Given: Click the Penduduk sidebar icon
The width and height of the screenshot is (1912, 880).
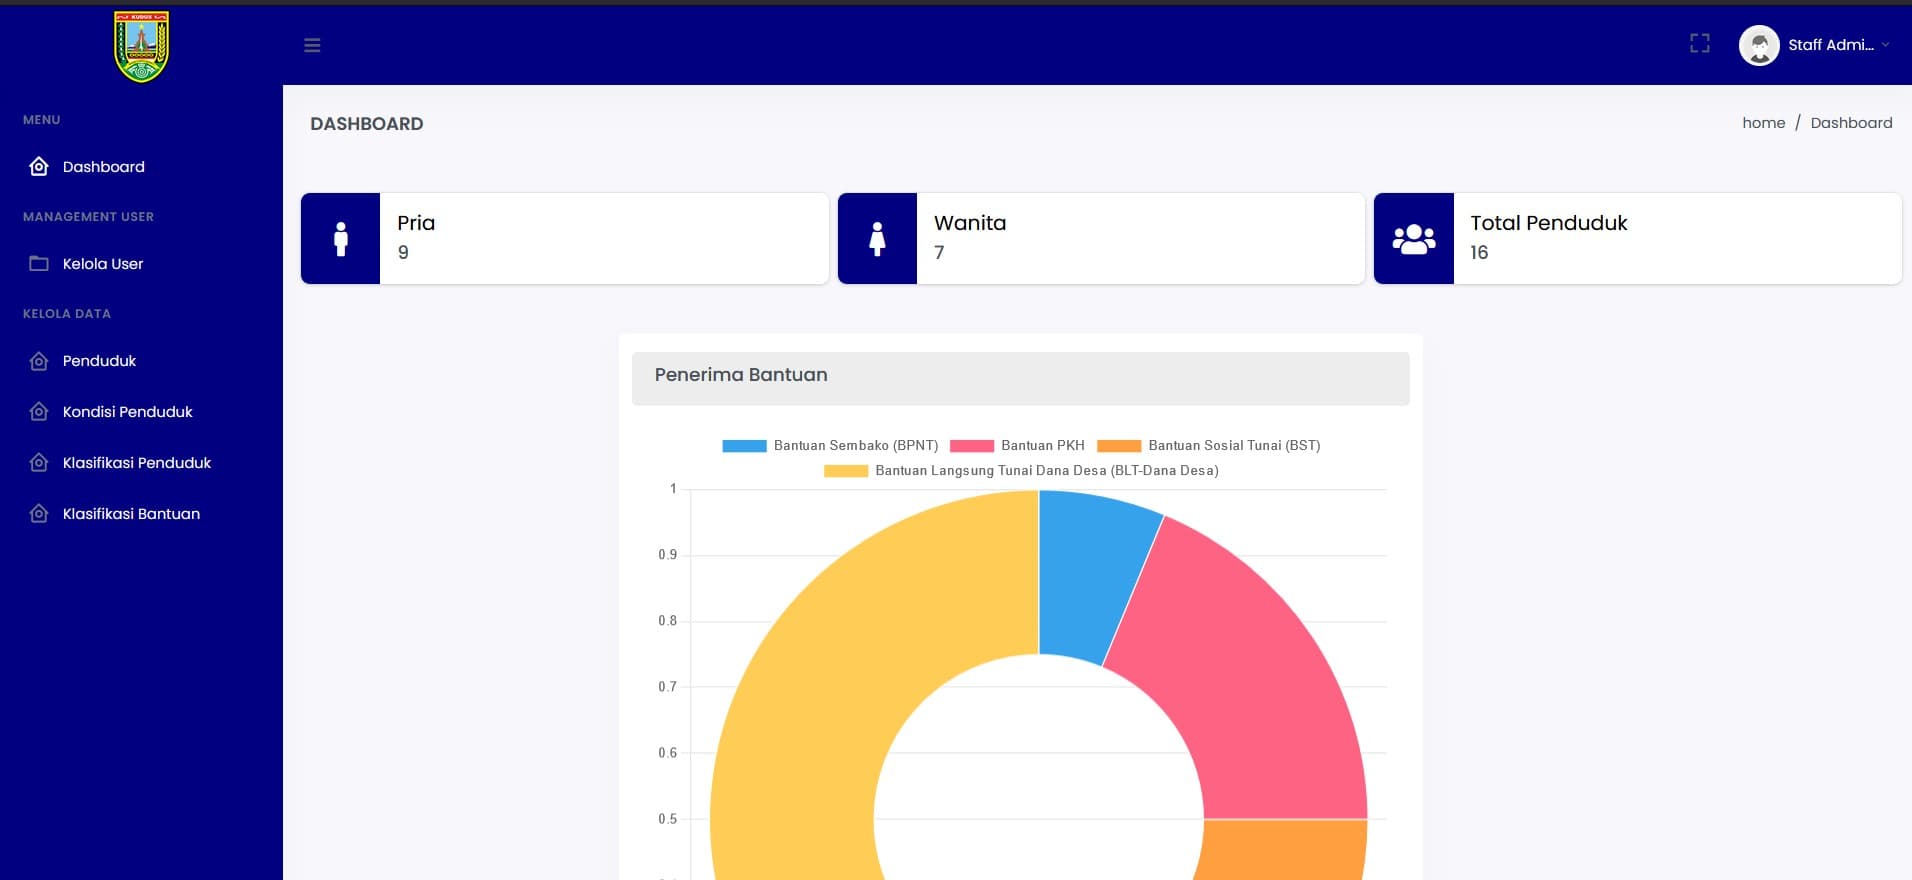Looking at the screenshot, I should click(x=39, y=361).
